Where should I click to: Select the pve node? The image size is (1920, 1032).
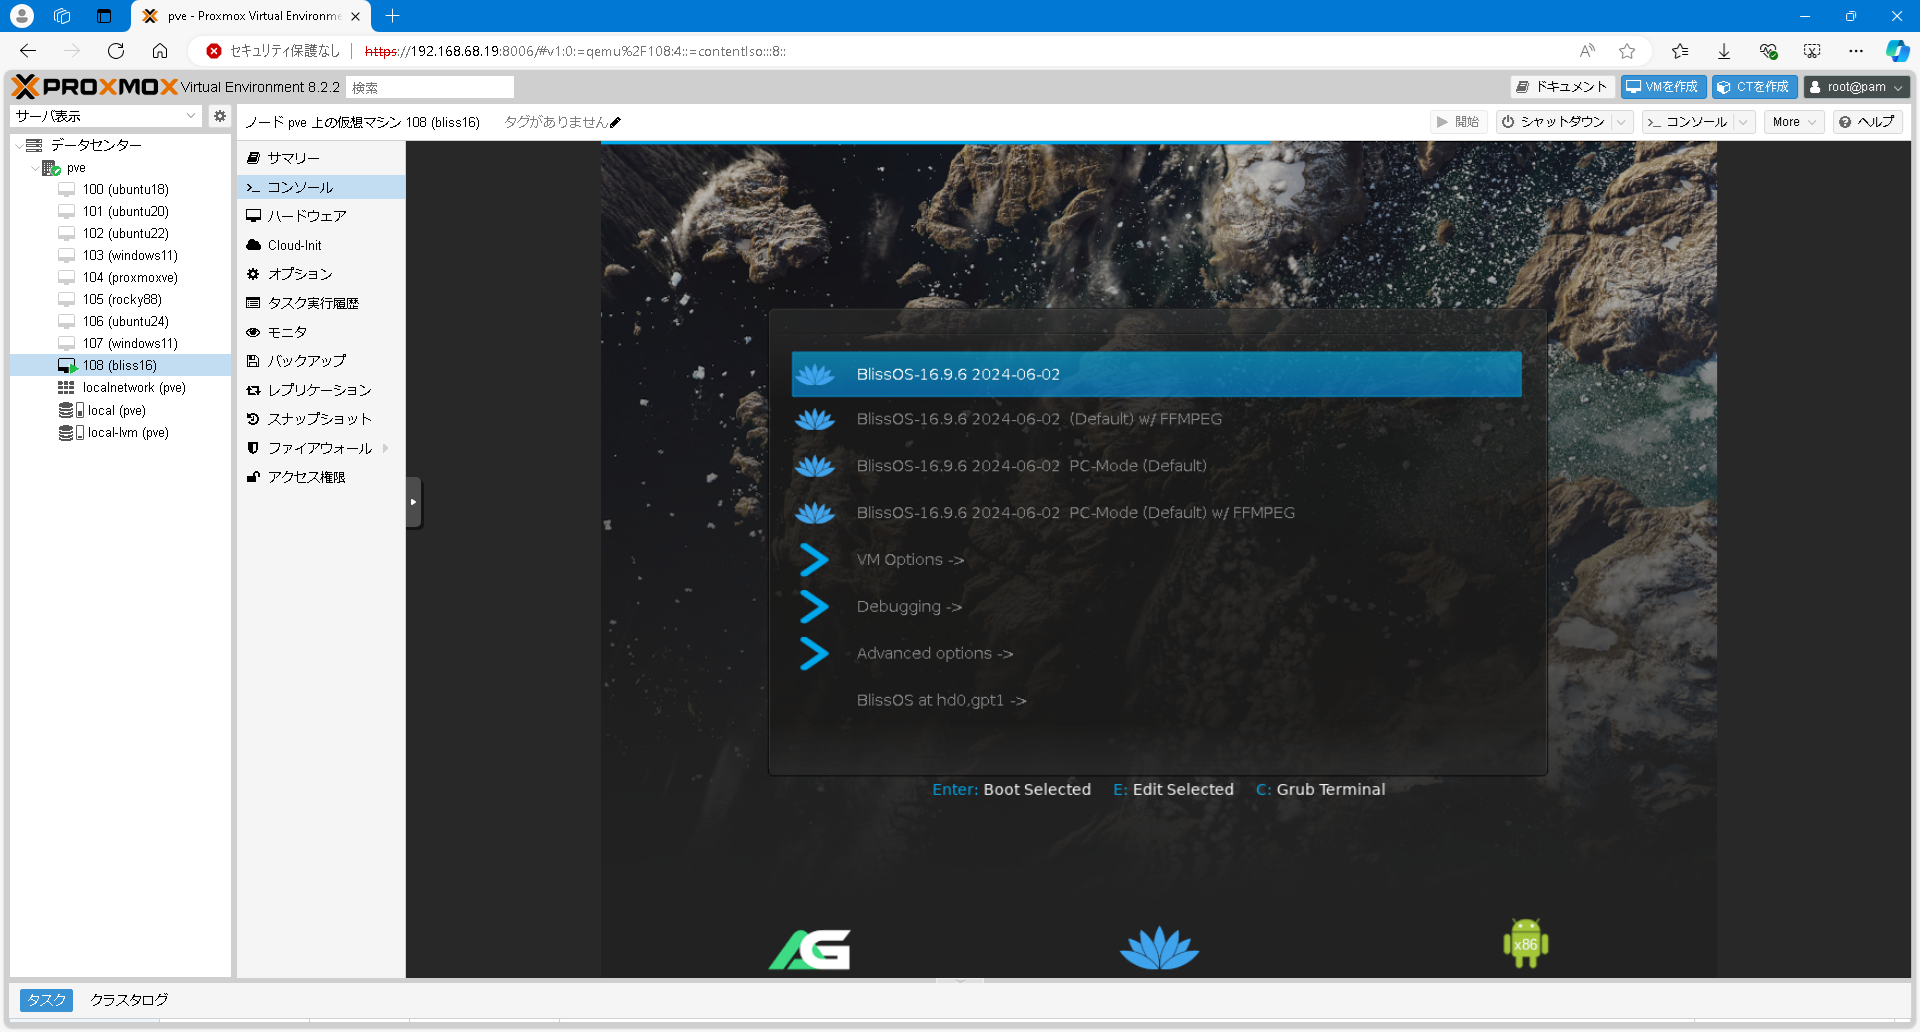click(76, 167)
